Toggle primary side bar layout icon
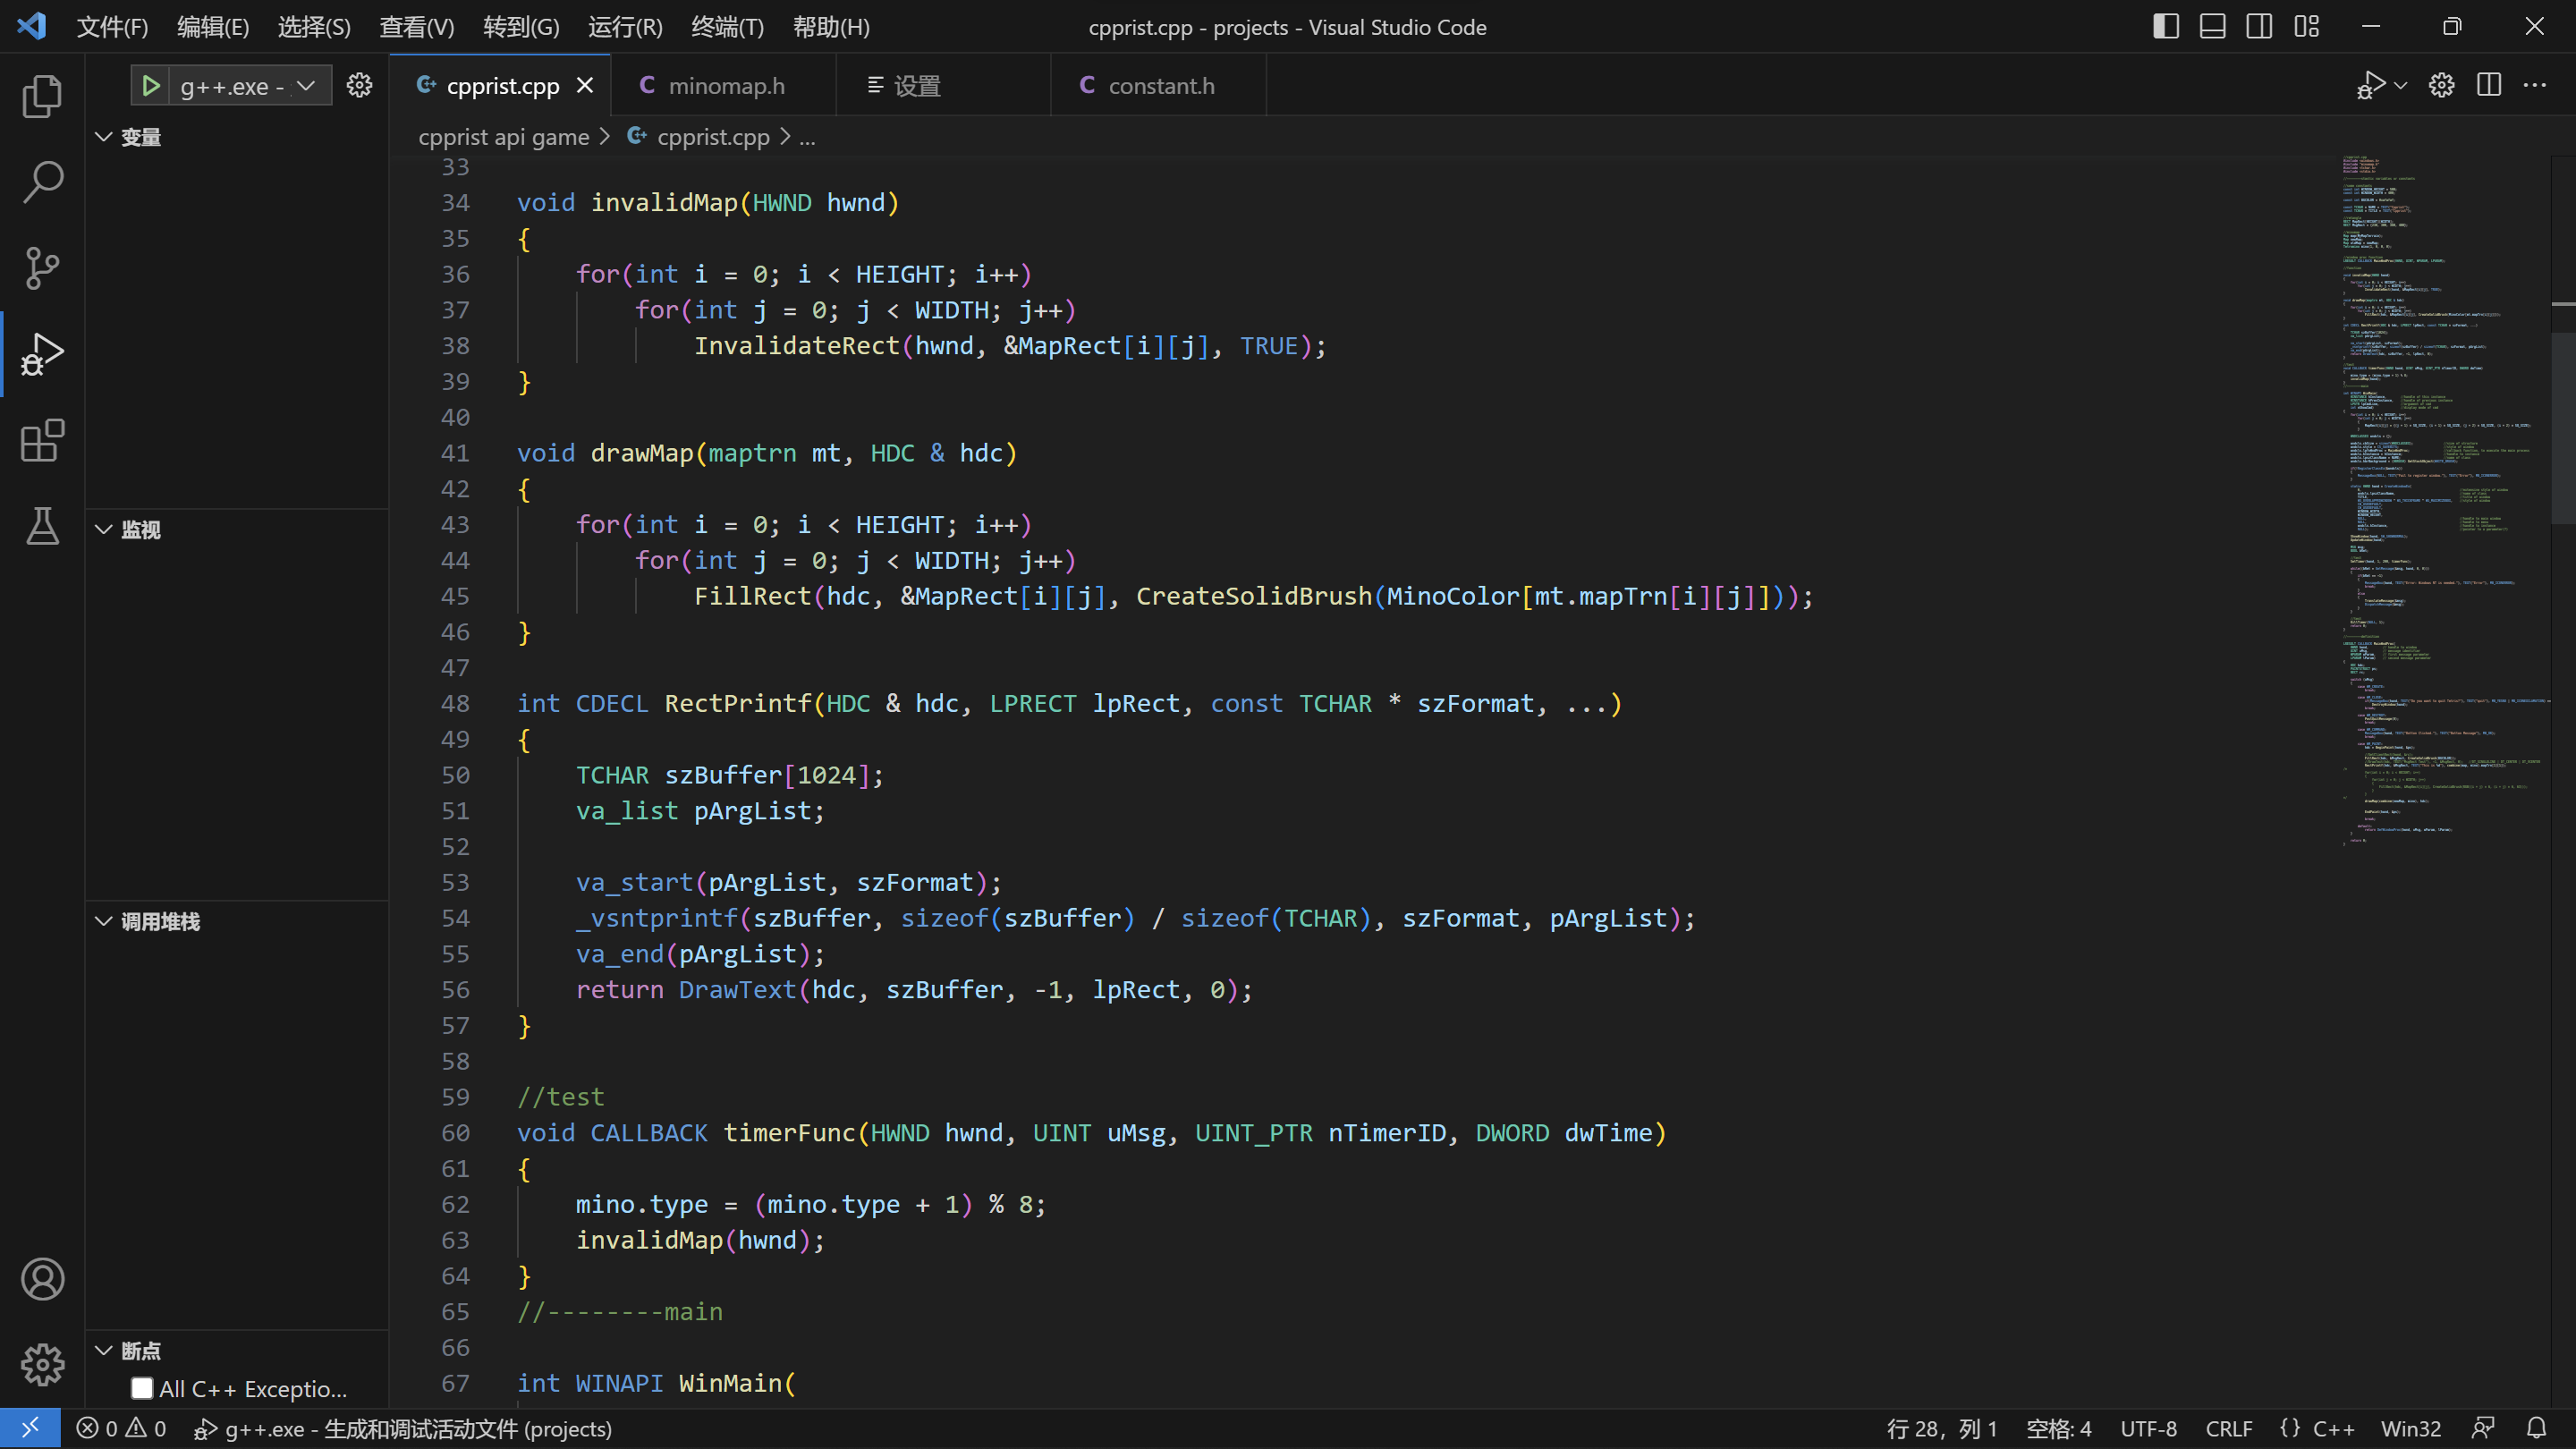 click(x=2166, y=27)
